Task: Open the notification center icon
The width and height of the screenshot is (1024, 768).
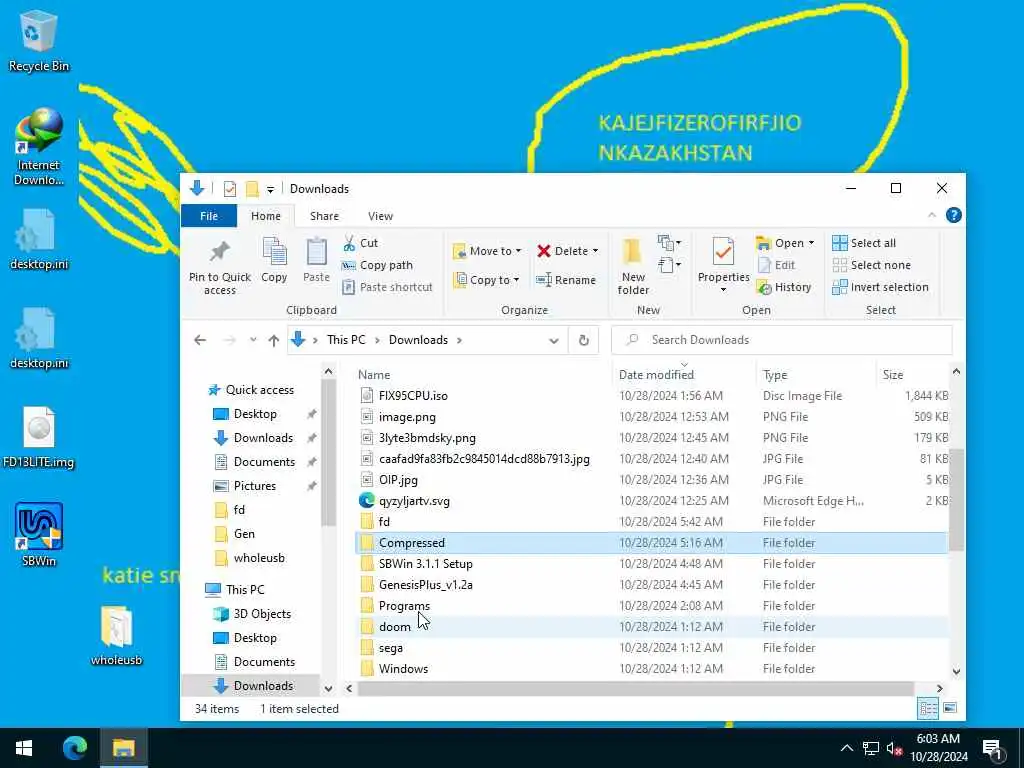Action: tap(993, 748)
